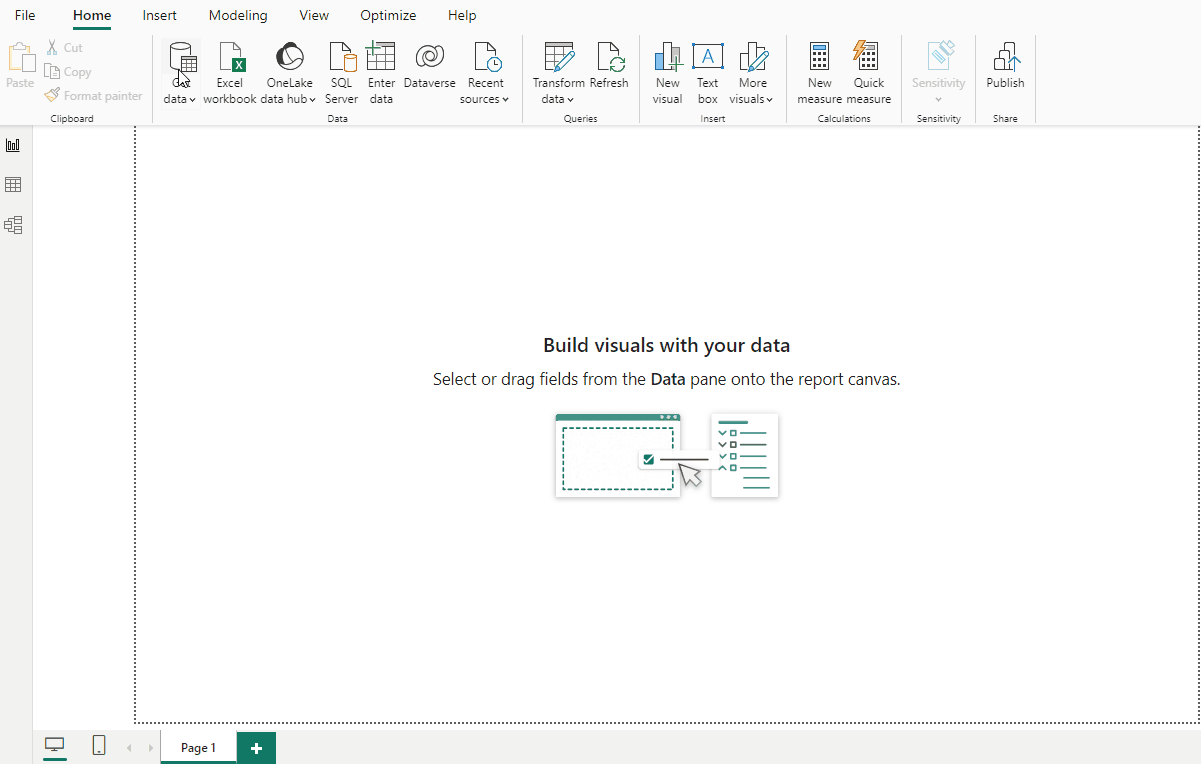Switch to desktop layout view
This screenshot has width=1201, height=764.
click(55, 745)
